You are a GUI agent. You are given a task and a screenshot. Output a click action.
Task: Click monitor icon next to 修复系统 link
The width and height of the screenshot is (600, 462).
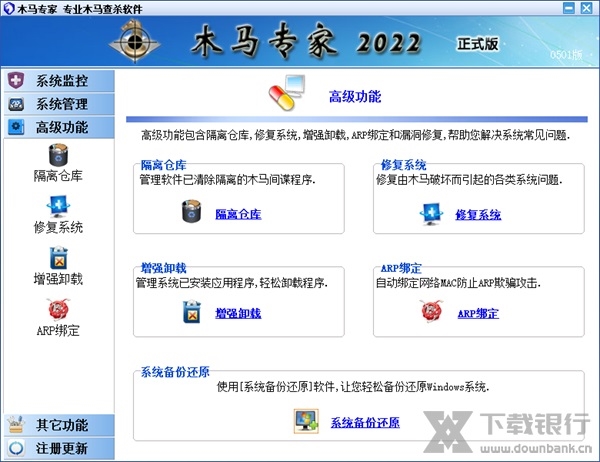[x=431, y=214]
